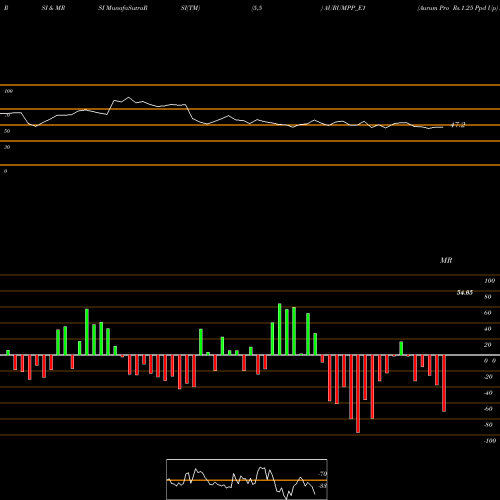Click the RSI line peak near top

[129, 98]
